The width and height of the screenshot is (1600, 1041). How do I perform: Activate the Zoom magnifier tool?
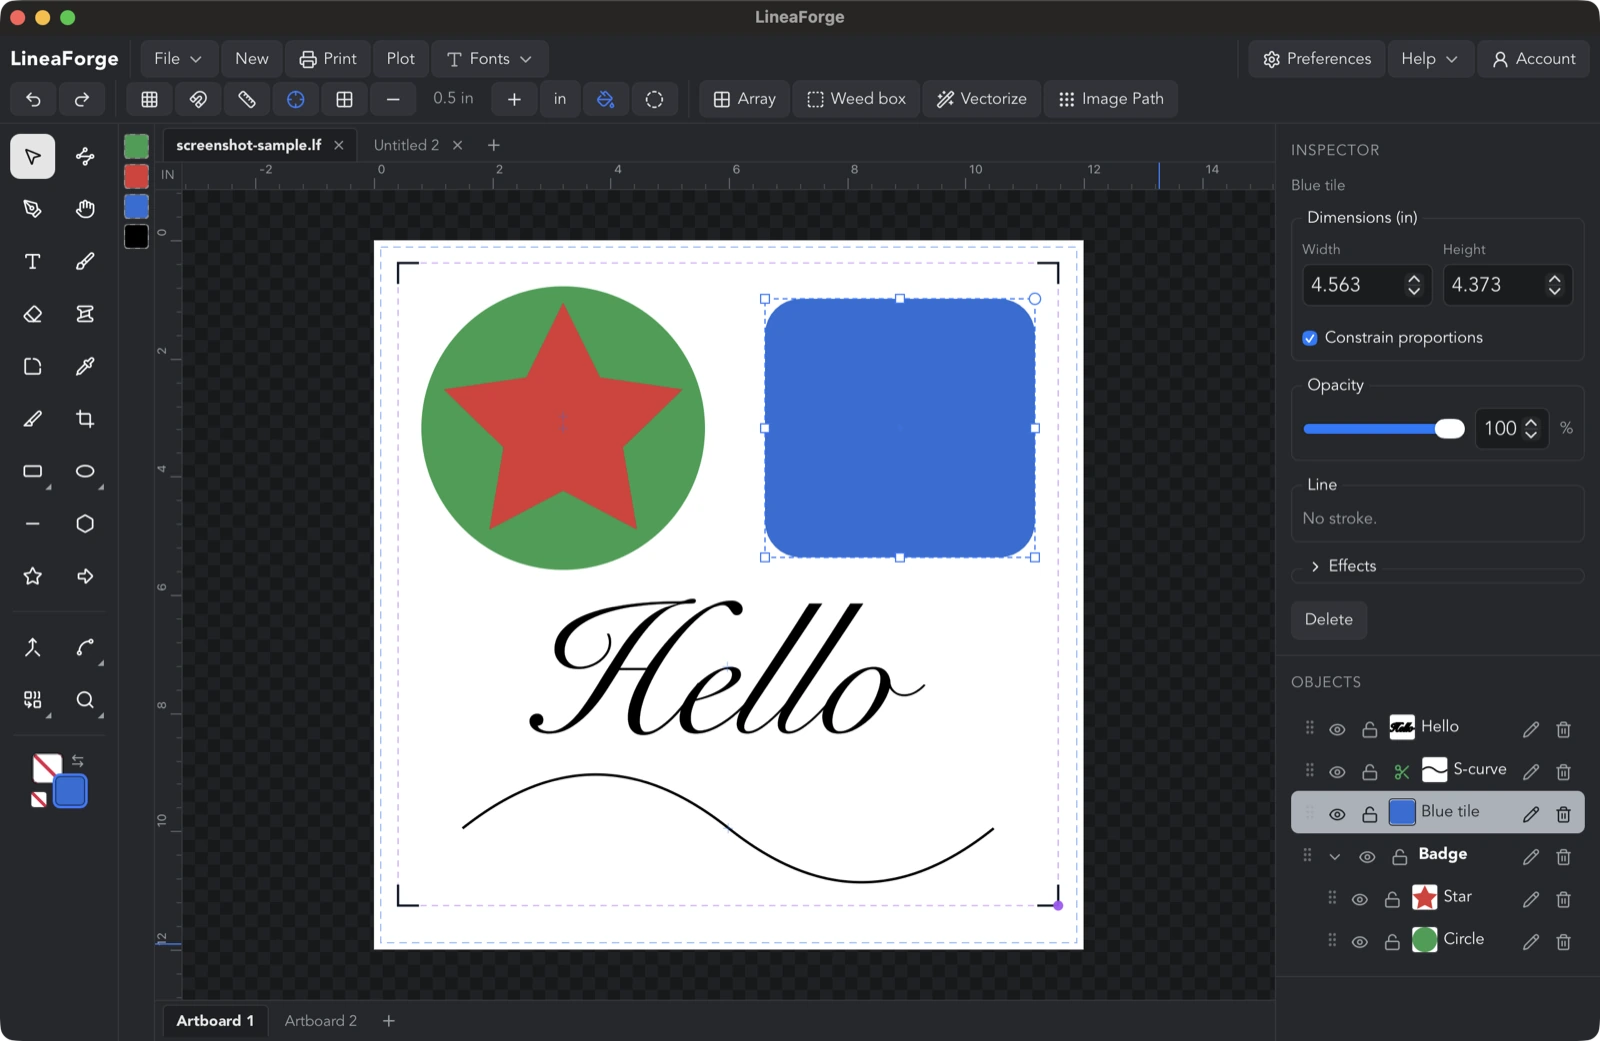click(85, 700)
